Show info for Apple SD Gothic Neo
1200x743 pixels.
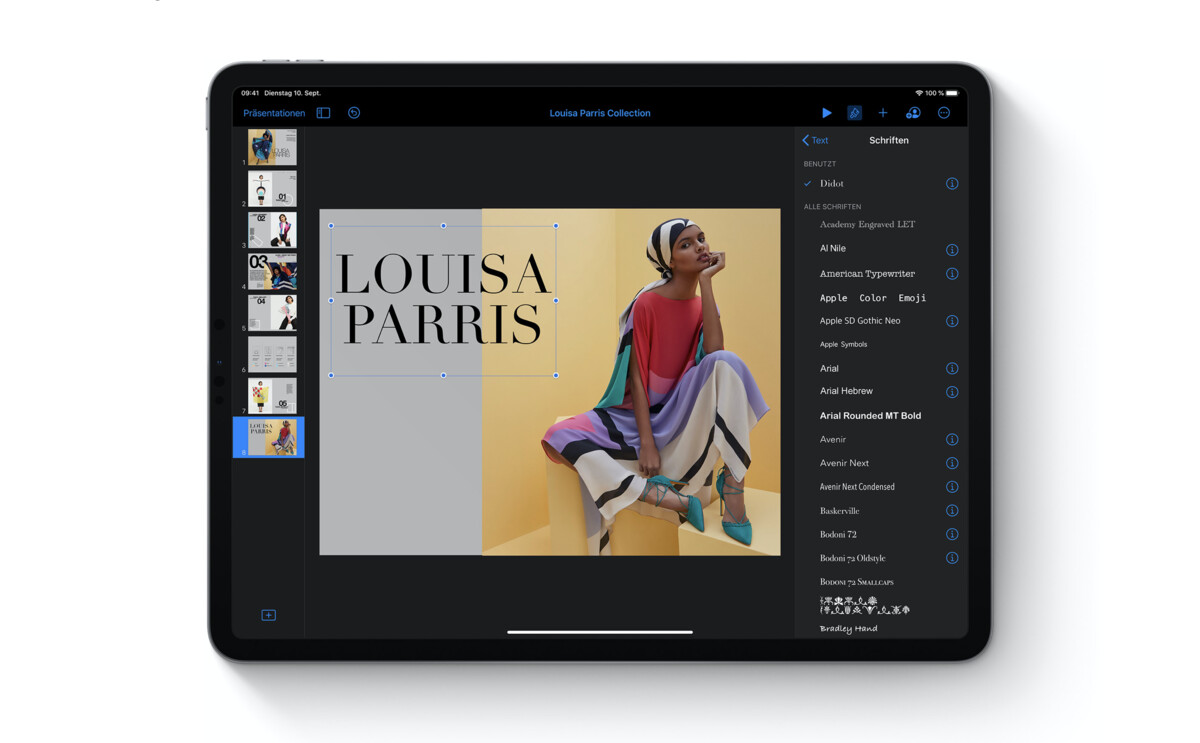[x=952, y=321]
